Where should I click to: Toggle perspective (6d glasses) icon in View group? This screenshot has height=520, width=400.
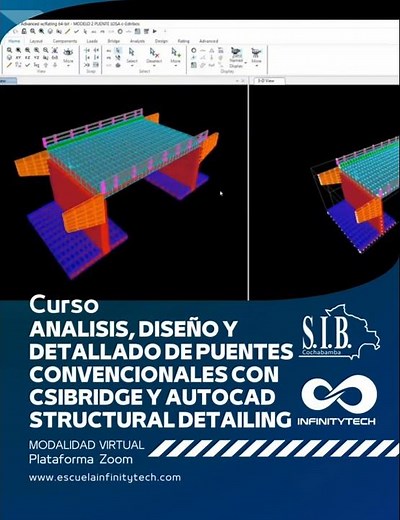55,58
